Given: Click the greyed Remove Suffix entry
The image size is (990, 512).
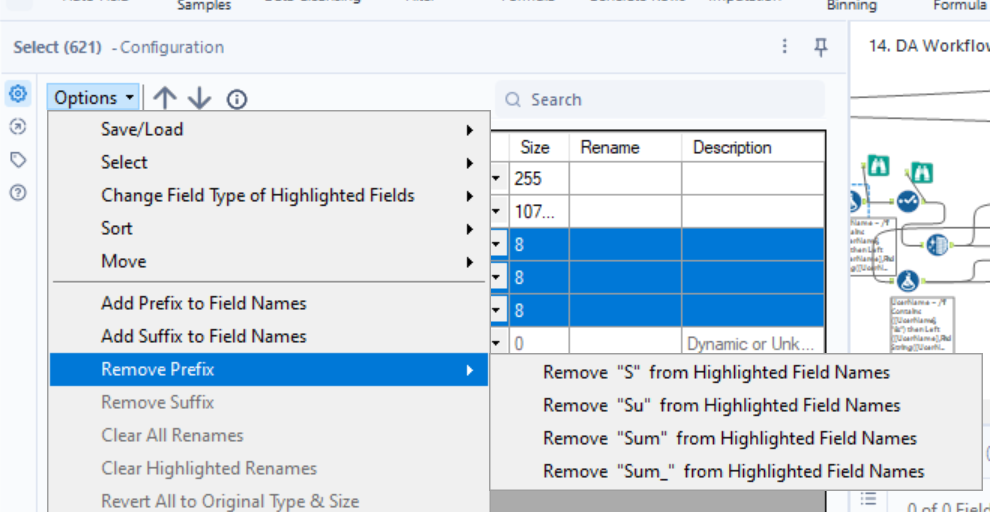Looking at the screenshot, I should (269, 402).
